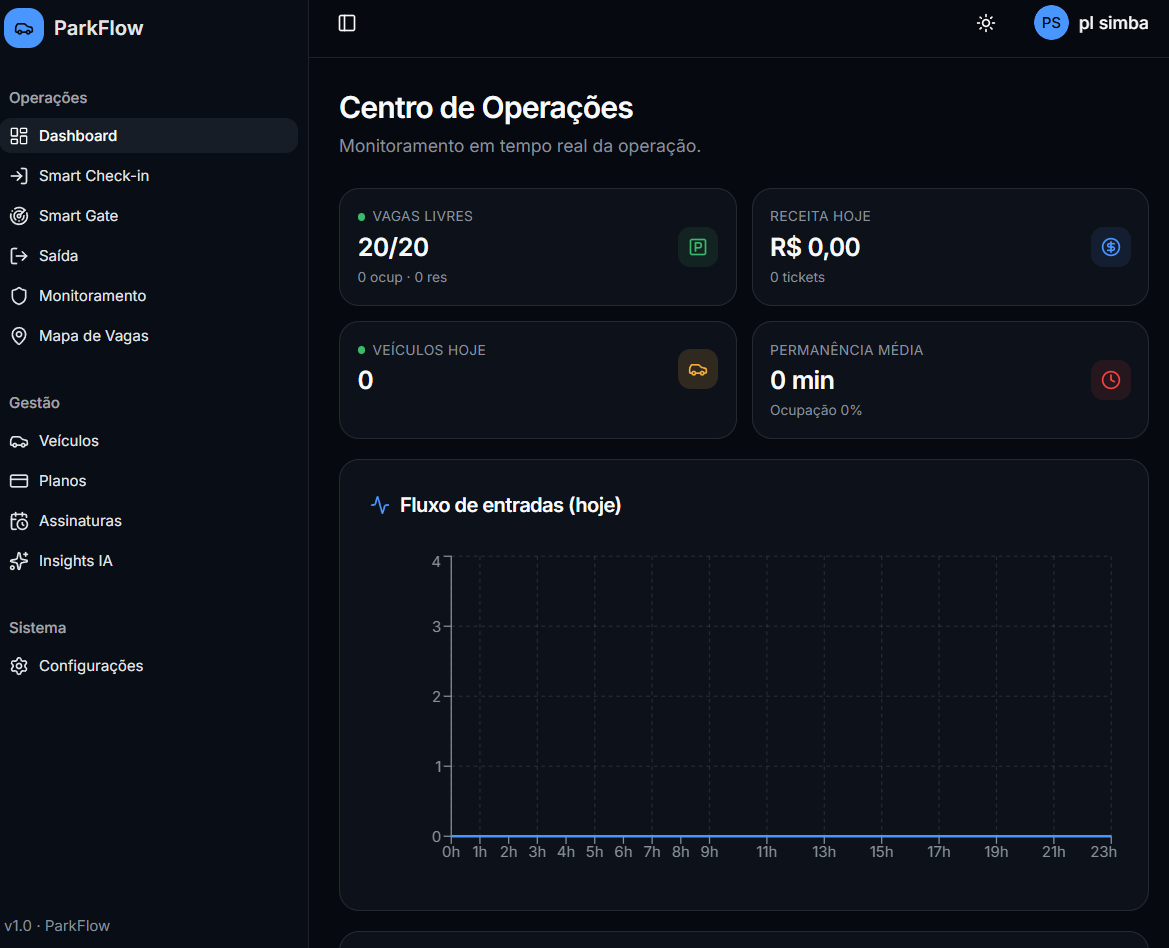Click the Centro de Operações heading
This screenshot has height=948, width=1169.
tap(486, 108)
